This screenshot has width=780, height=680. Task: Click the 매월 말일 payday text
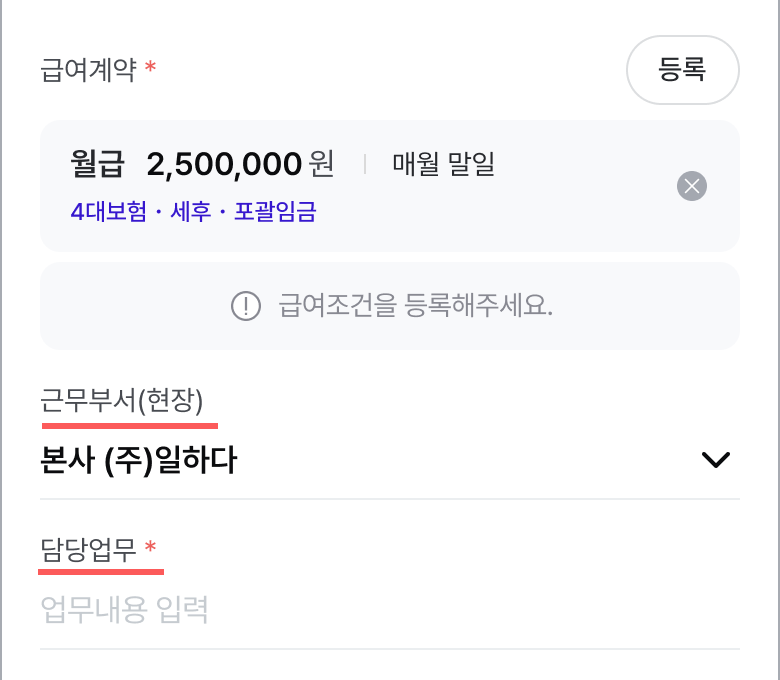pyautogui.click(x=444, y=164)
